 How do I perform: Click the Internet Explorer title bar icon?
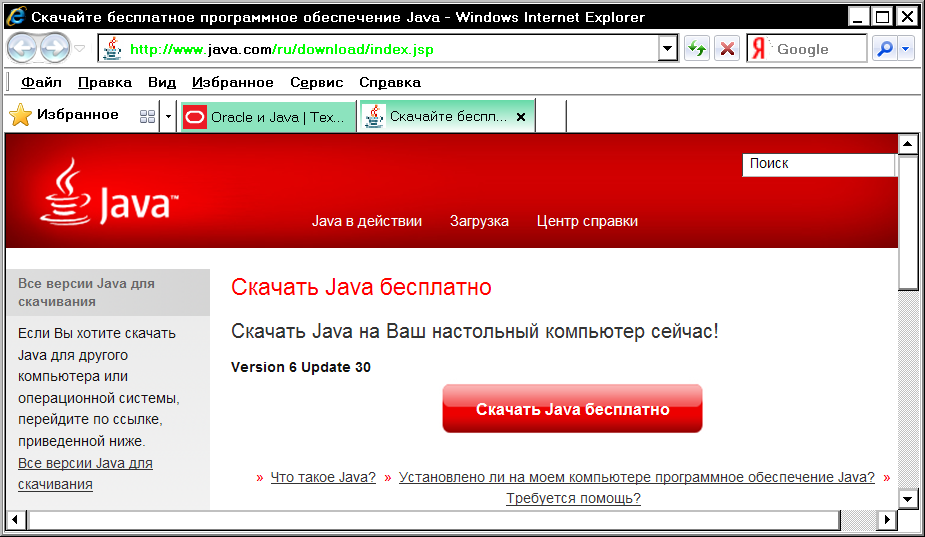(x=16, y=16)
